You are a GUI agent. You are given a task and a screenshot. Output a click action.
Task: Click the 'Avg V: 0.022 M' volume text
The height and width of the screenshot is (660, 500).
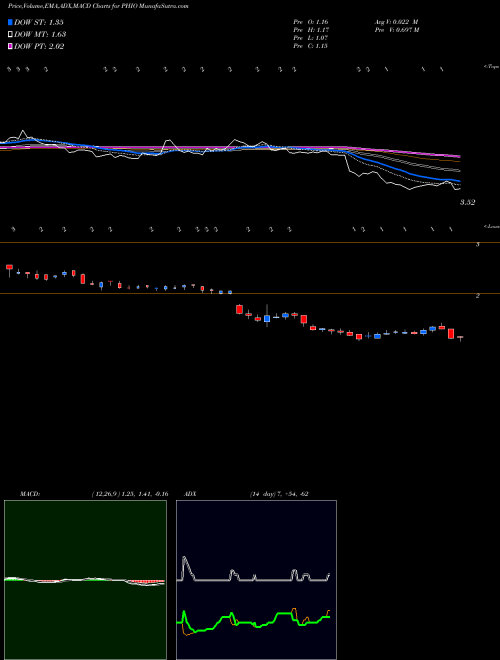click(x=396, y=22)
